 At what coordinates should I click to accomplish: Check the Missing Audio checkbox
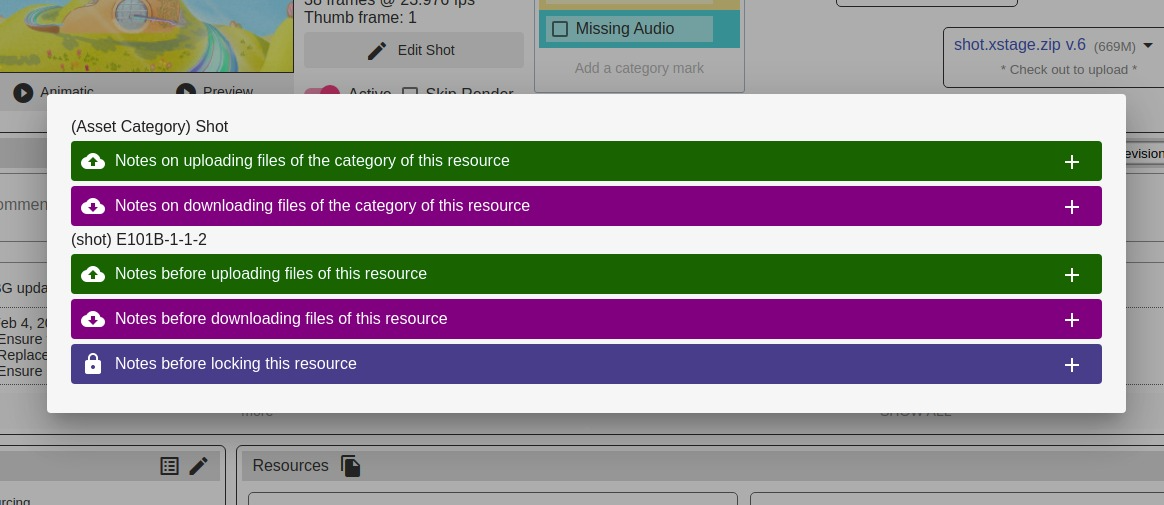[560, 29]
